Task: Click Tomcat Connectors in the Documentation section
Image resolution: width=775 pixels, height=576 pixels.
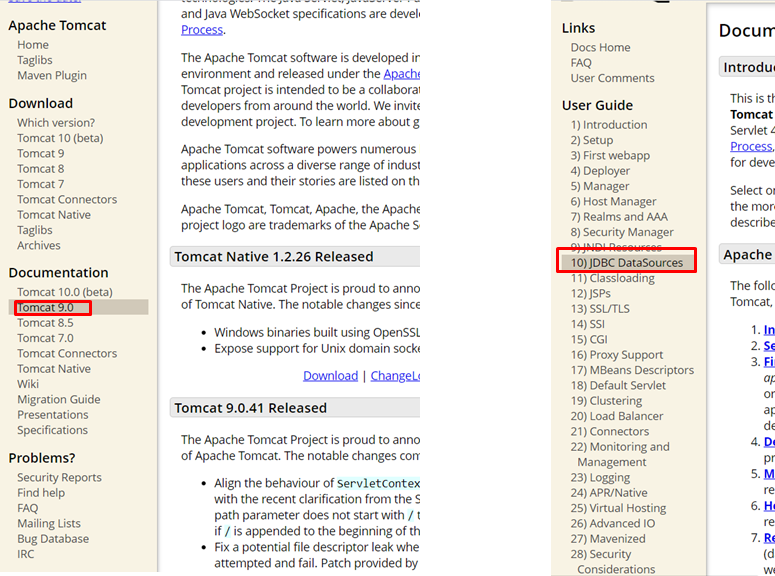Action: pos(67,353)
